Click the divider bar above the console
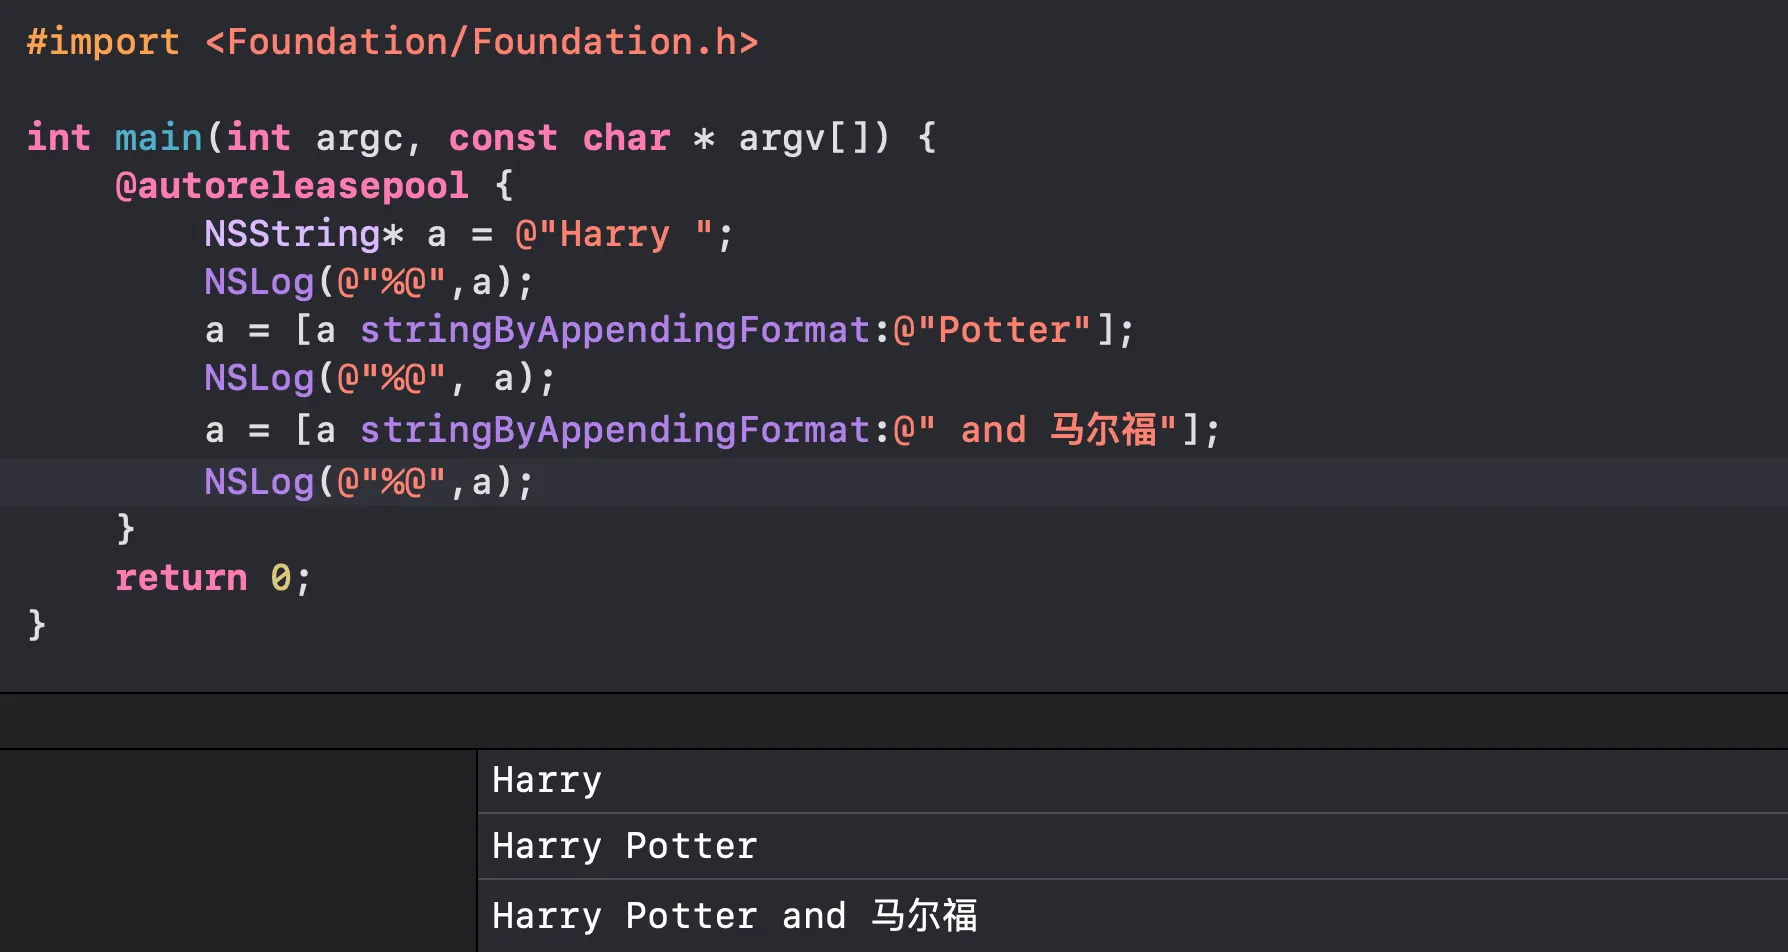The height and width of the screenshot is (952, 1788). click(894, 721)
